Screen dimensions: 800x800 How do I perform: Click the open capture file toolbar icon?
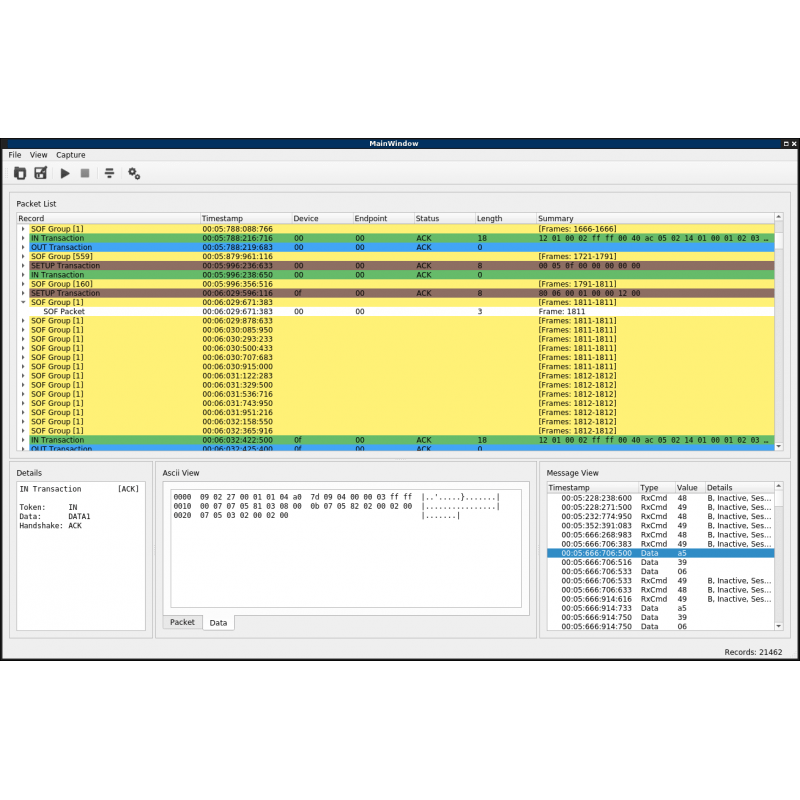coord(20,173)
